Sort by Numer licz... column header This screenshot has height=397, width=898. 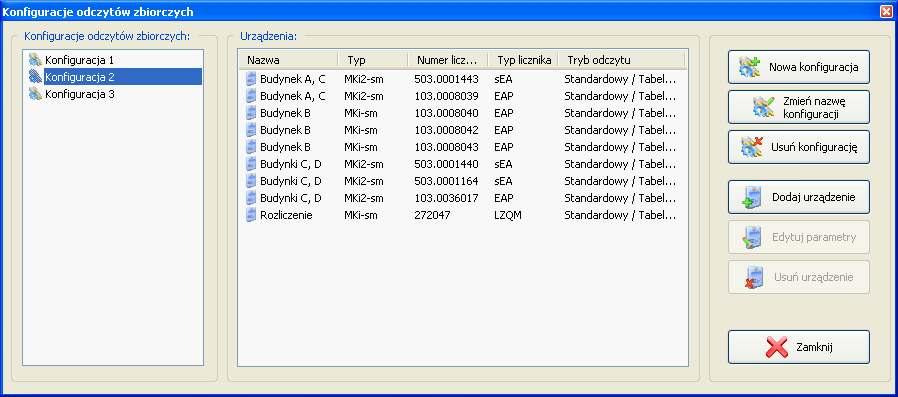click(447, 60)
